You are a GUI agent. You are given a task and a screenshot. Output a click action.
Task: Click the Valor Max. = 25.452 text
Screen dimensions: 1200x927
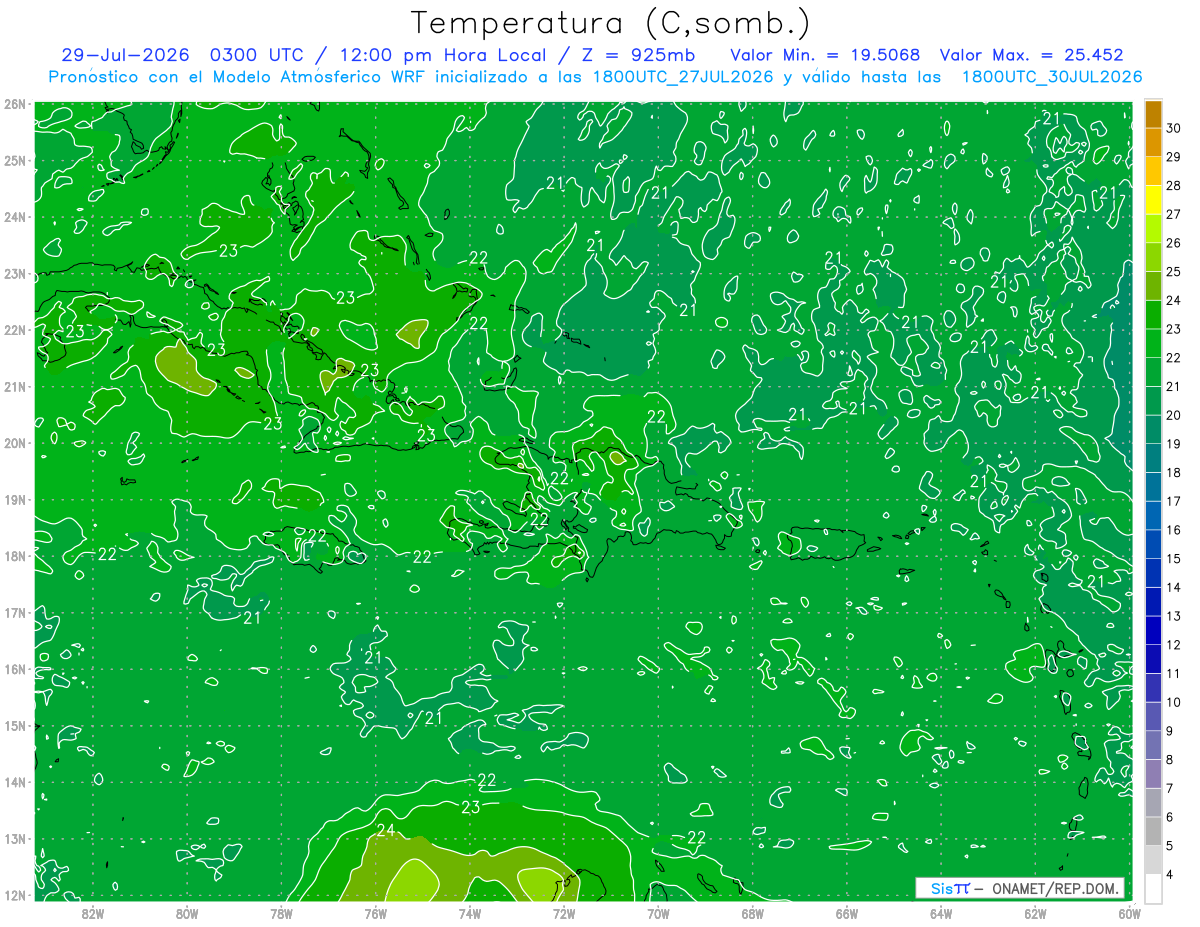pos(1032,56)
